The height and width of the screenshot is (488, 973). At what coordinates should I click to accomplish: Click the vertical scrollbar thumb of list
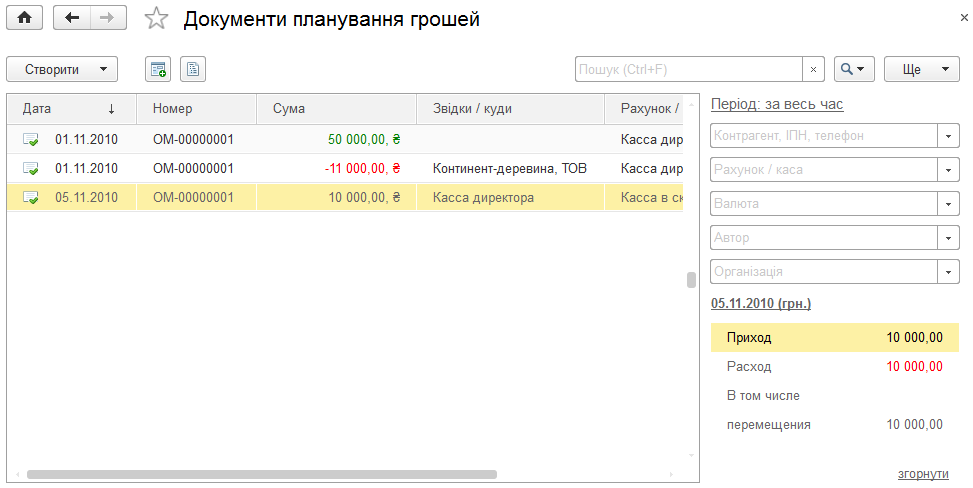(x=691, y=280)
